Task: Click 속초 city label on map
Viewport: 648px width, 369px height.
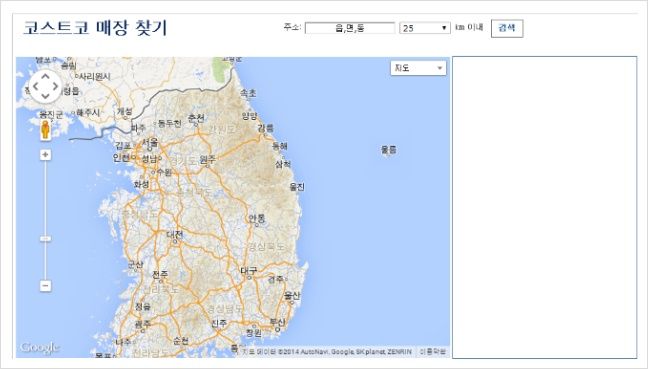Action: pos(248,93)
